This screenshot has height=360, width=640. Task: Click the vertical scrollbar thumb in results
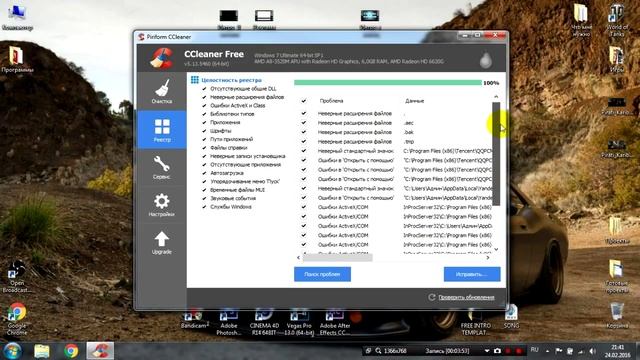tap(496, 154)
